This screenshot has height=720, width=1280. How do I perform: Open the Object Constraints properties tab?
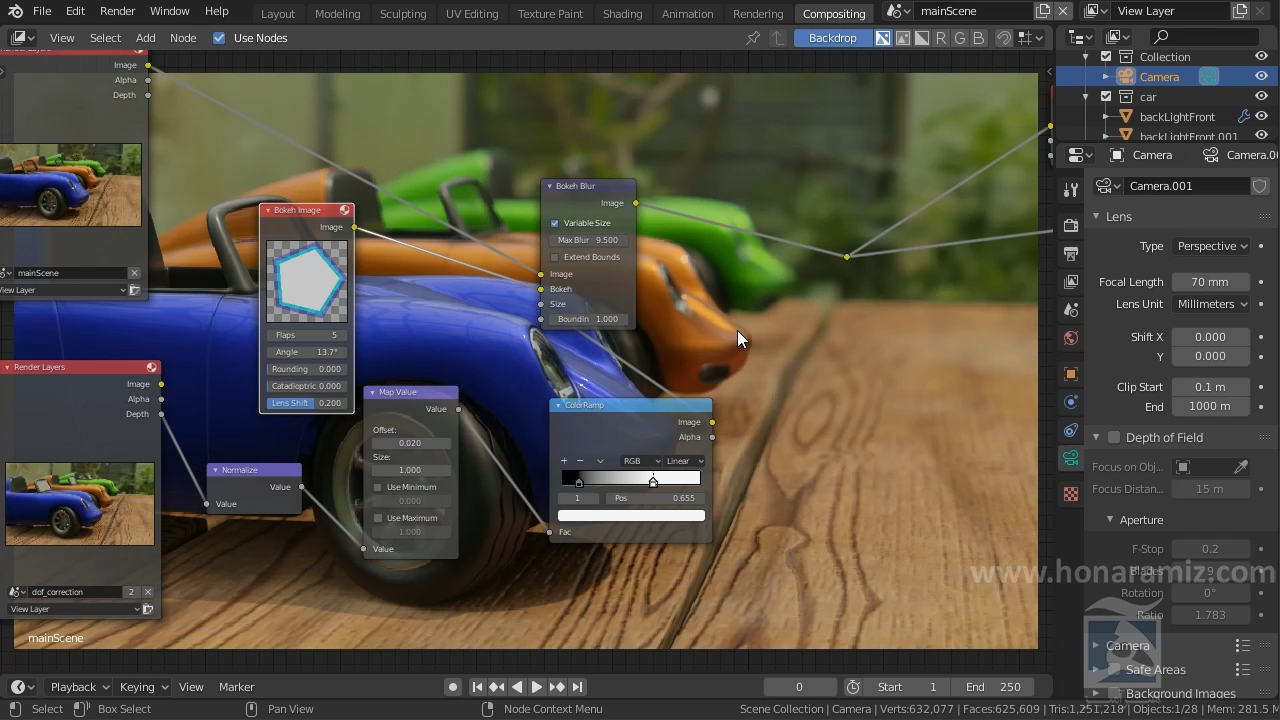[1071, 430]
